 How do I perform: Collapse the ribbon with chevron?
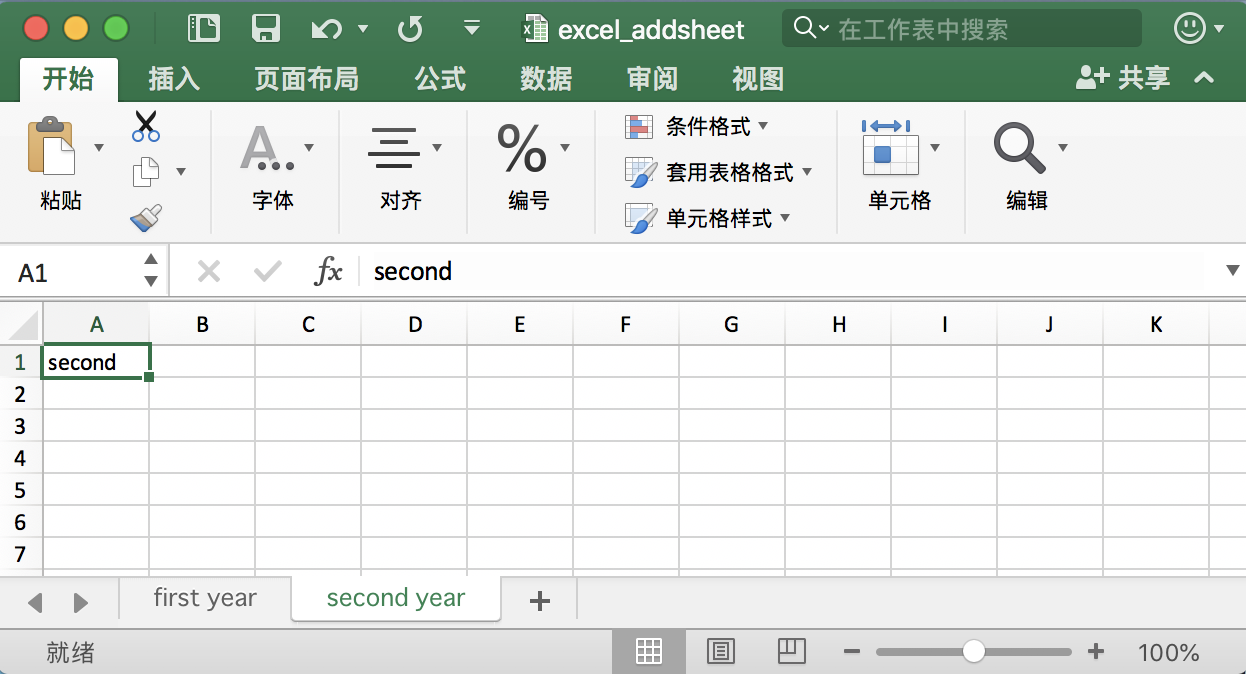(x=1205, y=78)
